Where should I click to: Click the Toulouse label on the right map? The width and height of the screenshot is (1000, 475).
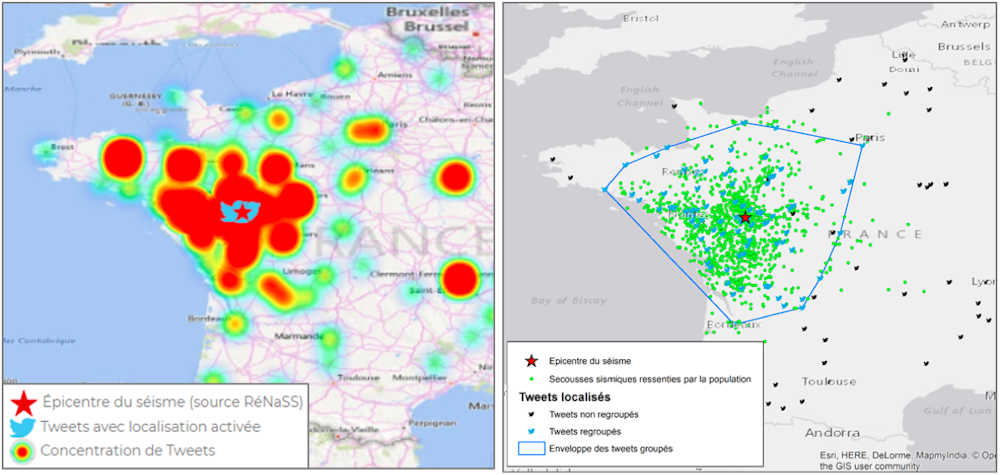coord(828,382)
